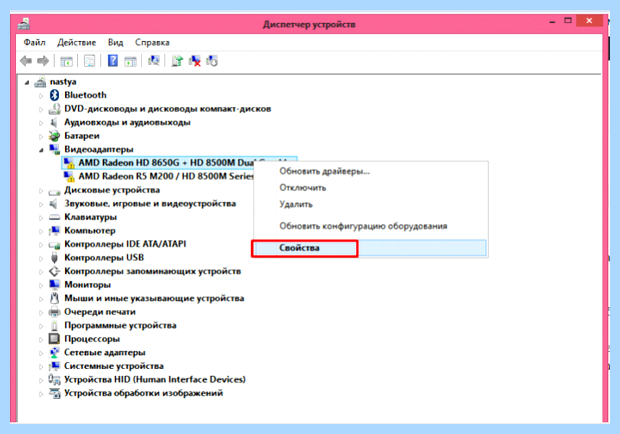Select the Сетевые адаптеры label

coord(105,352)
